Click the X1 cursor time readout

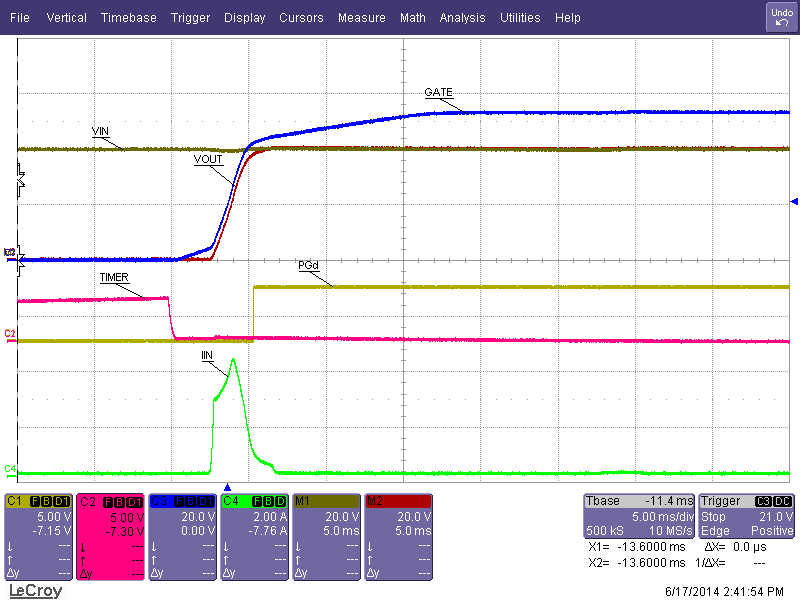click(625, 549)
